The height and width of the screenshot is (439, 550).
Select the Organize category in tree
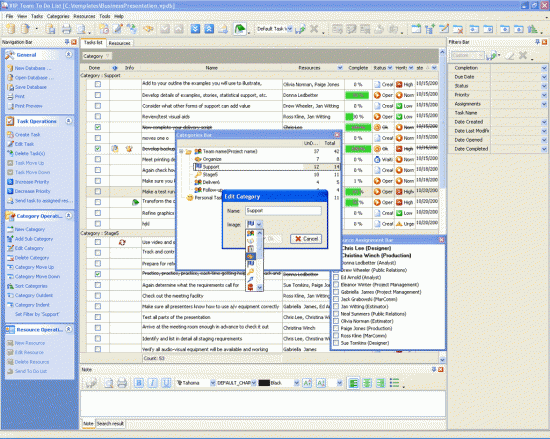tap(212, 159)
